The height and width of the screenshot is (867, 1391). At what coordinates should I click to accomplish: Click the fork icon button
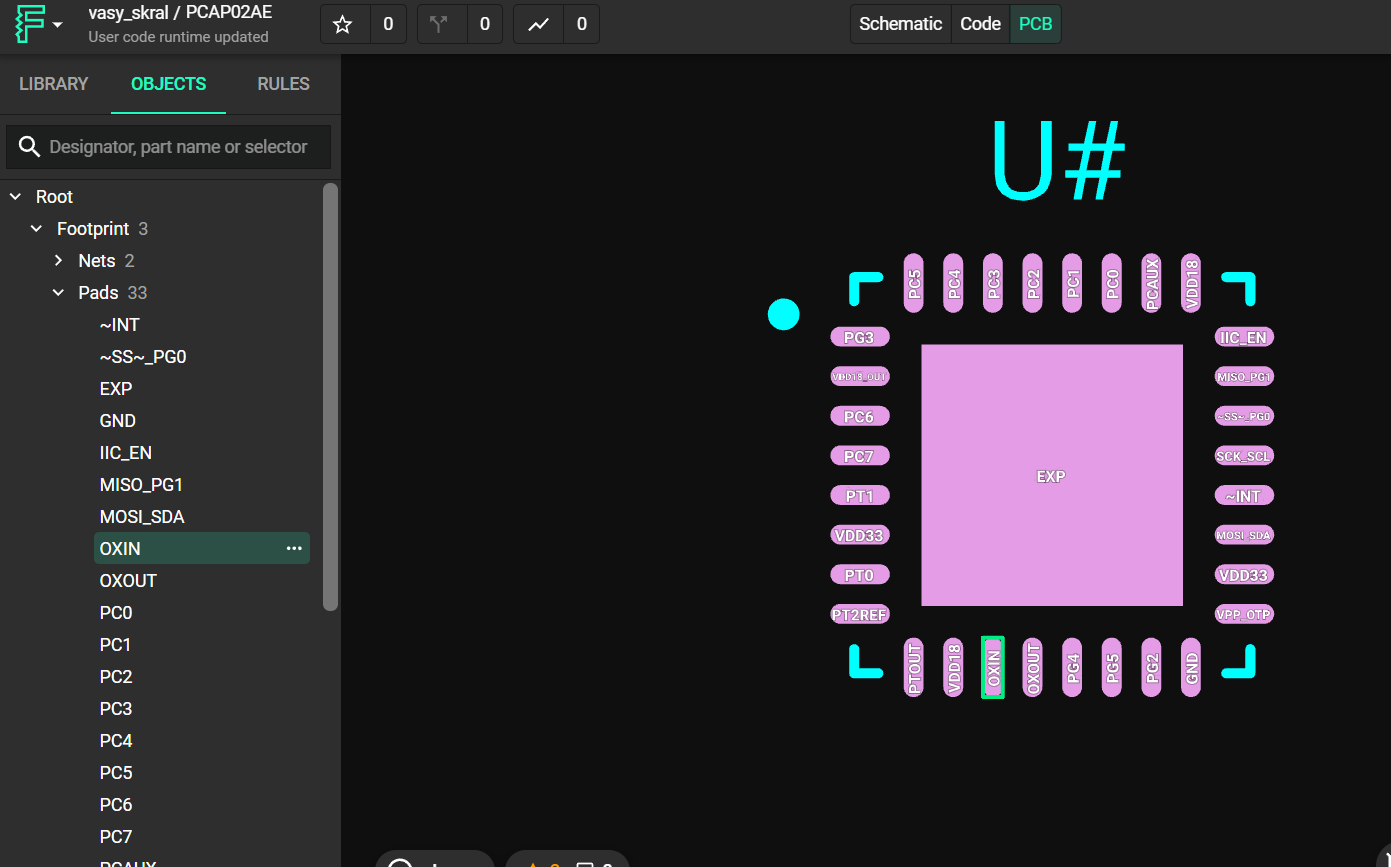pos(439,24)
